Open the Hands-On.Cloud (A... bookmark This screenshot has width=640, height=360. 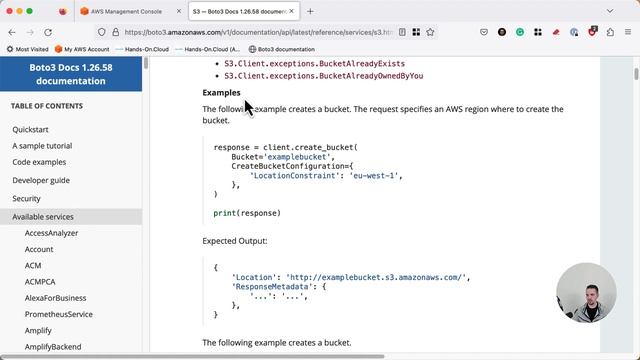pos(208,49)
